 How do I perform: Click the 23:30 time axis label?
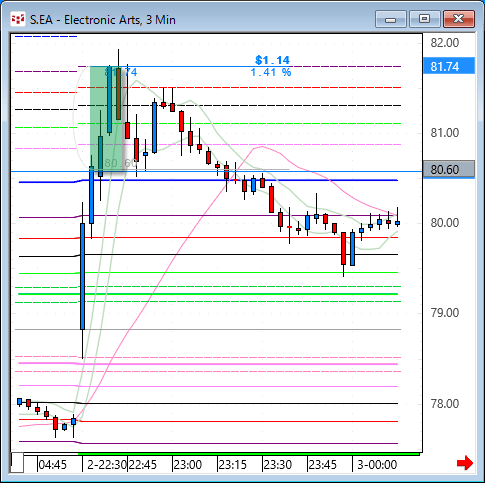278,464
